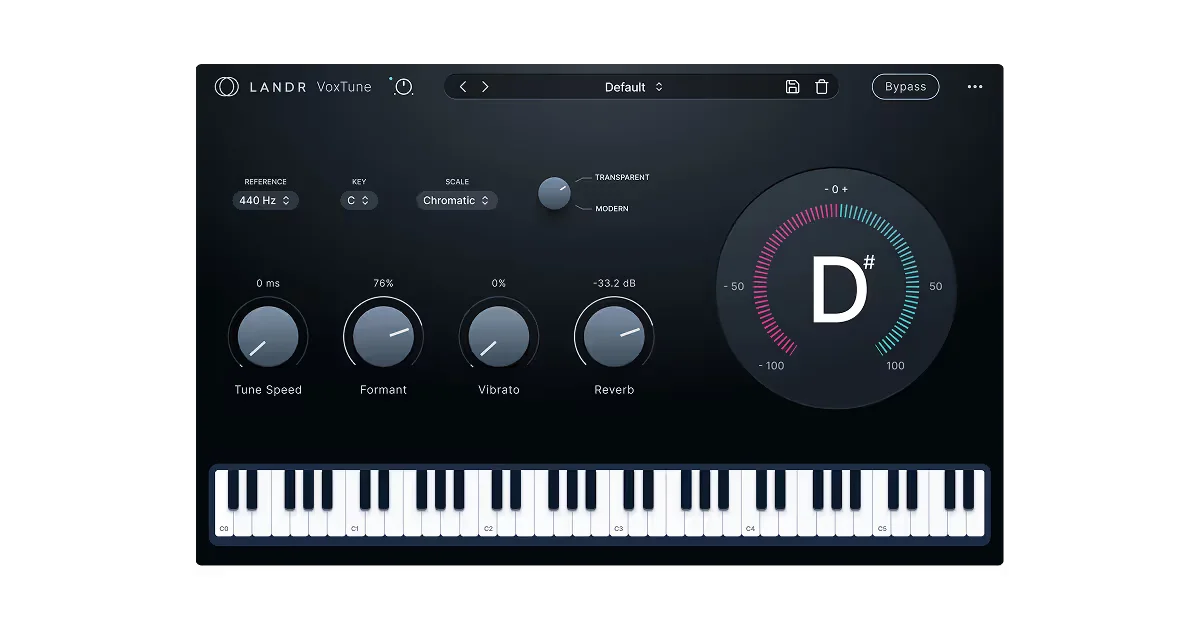
Task: Click the C5 key on the keyboard
Action: coord(882,520)
